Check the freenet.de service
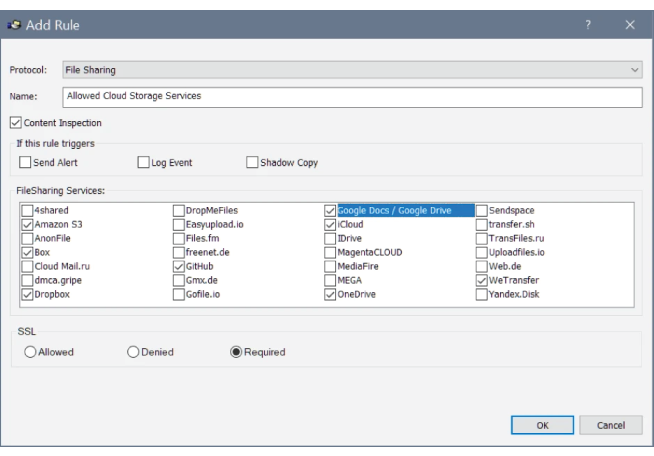This screenshot has height=456, width=654. click(x=179, y=252)
